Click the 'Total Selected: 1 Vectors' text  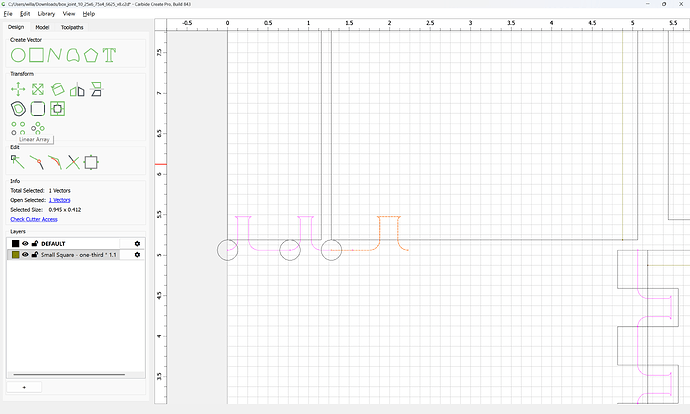coord(40,191)
